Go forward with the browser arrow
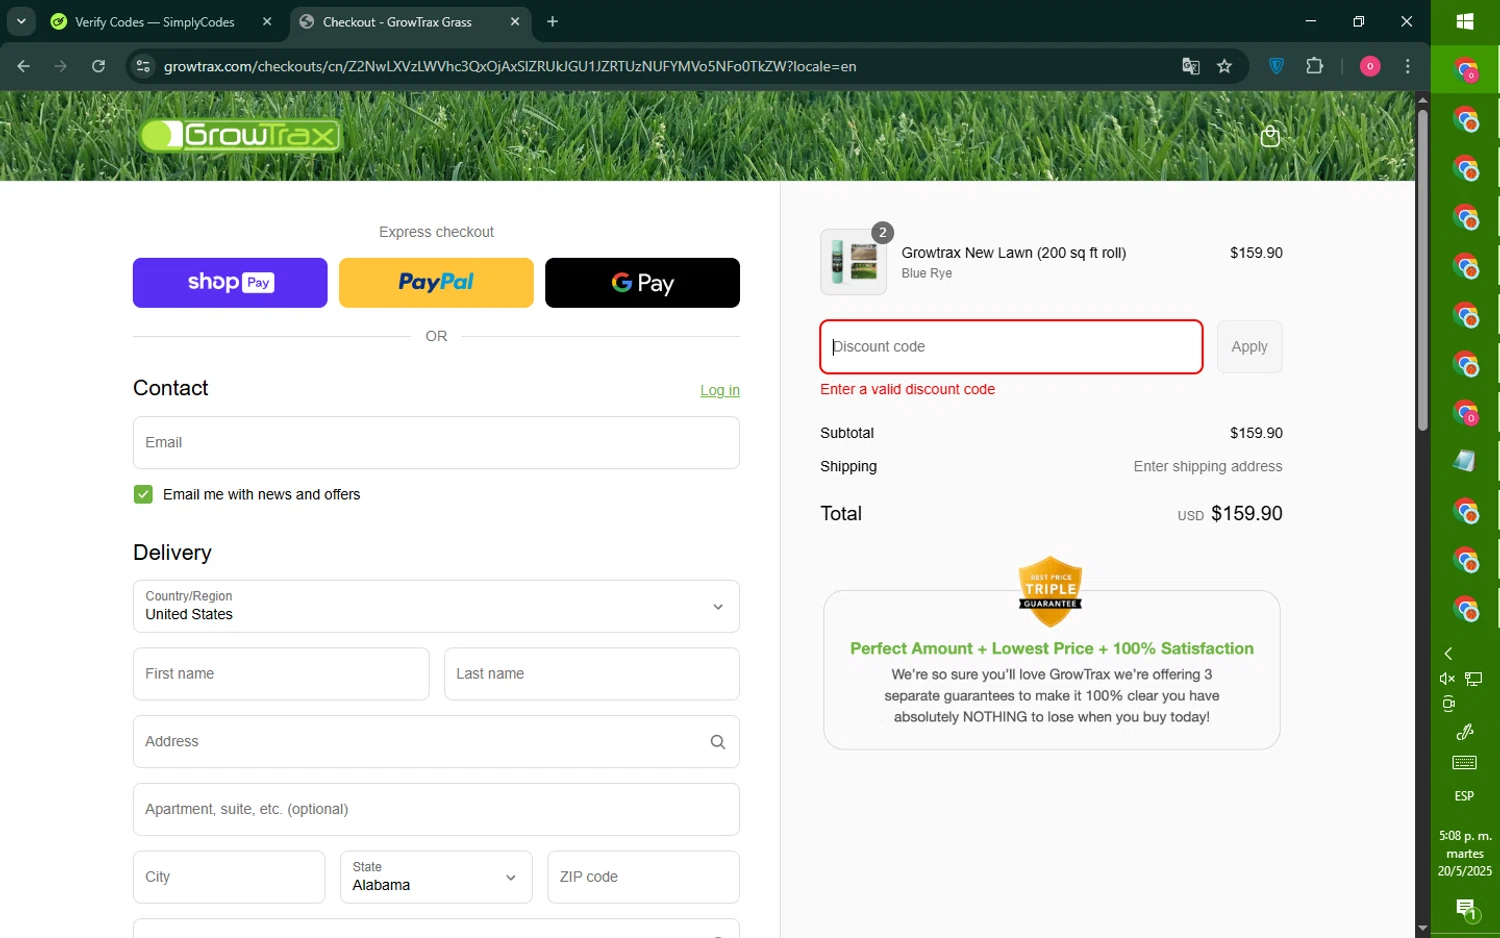The height and width of the screenshot is (938, 1500). tap(61, 66)
